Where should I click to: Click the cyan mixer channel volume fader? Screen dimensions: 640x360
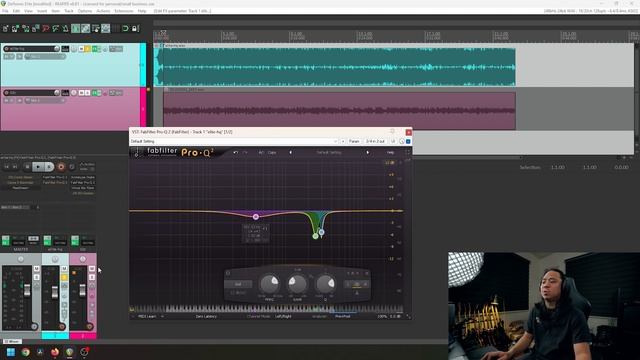[x=55, y=291]
